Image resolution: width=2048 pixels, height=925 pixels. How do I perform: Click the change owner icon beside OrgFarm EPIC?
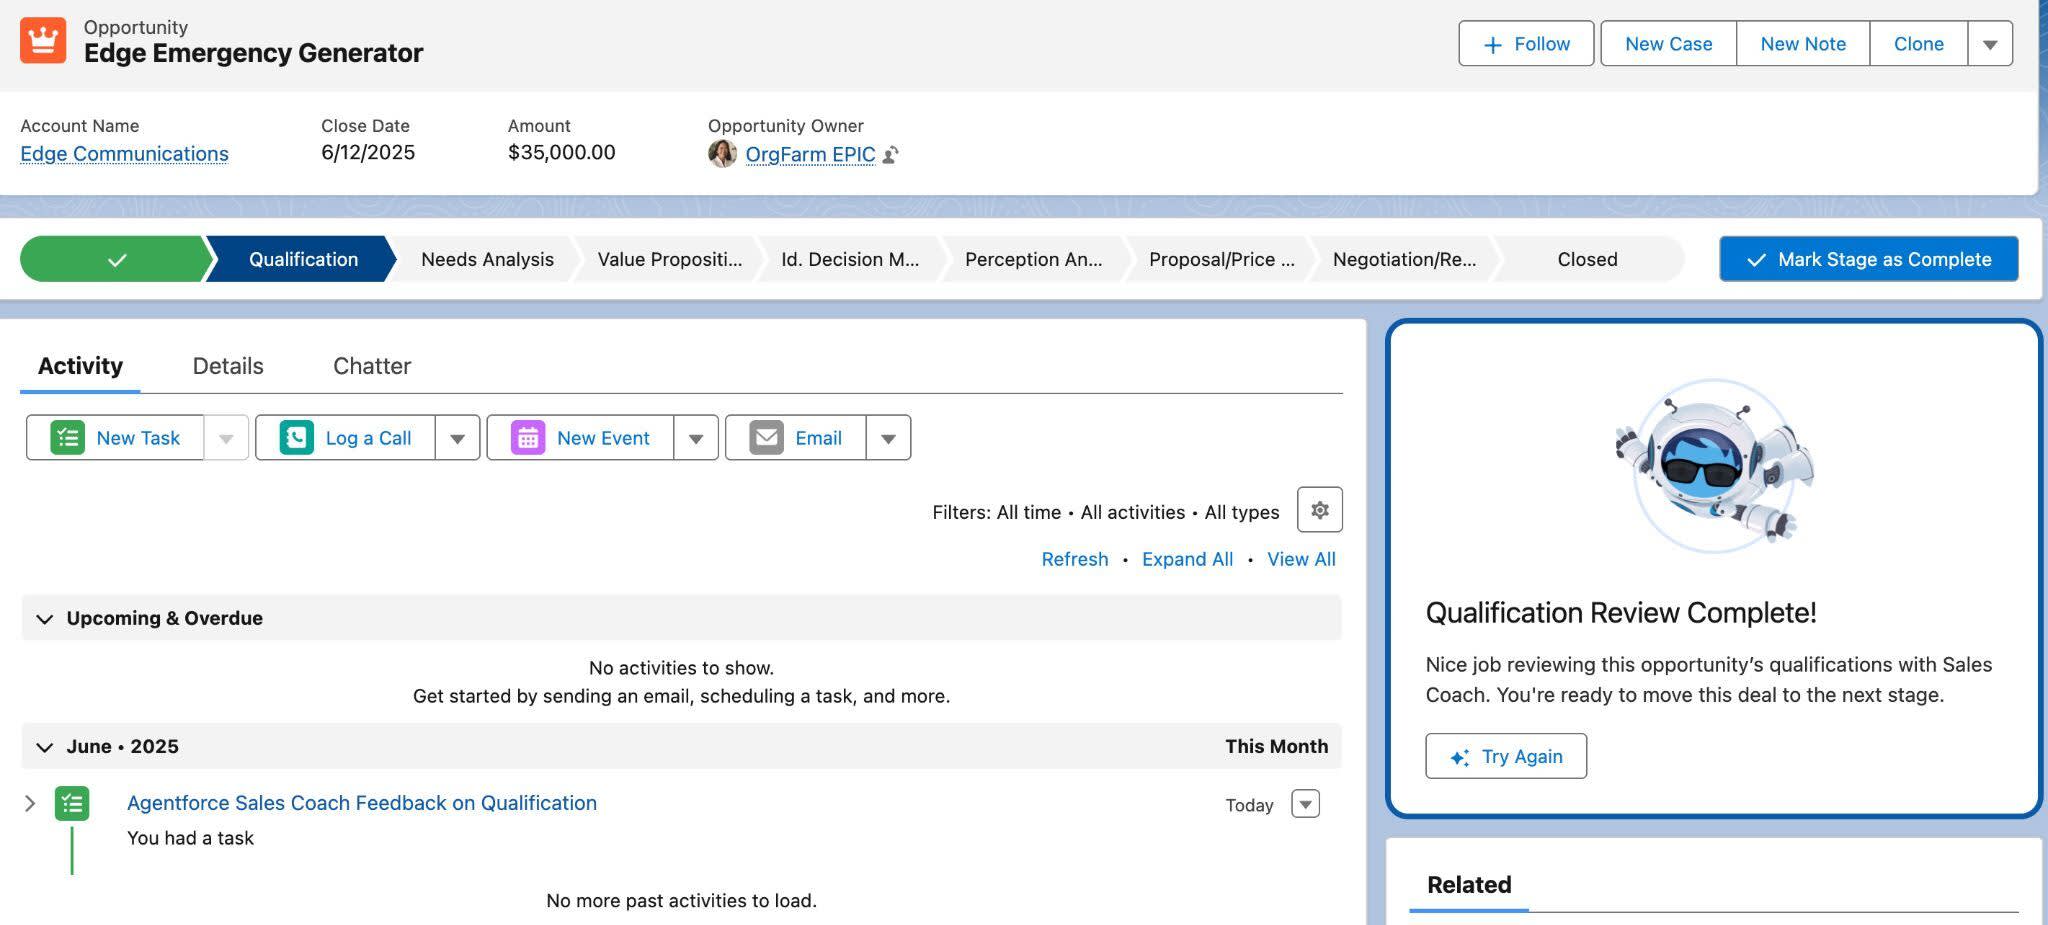(891, 155)
